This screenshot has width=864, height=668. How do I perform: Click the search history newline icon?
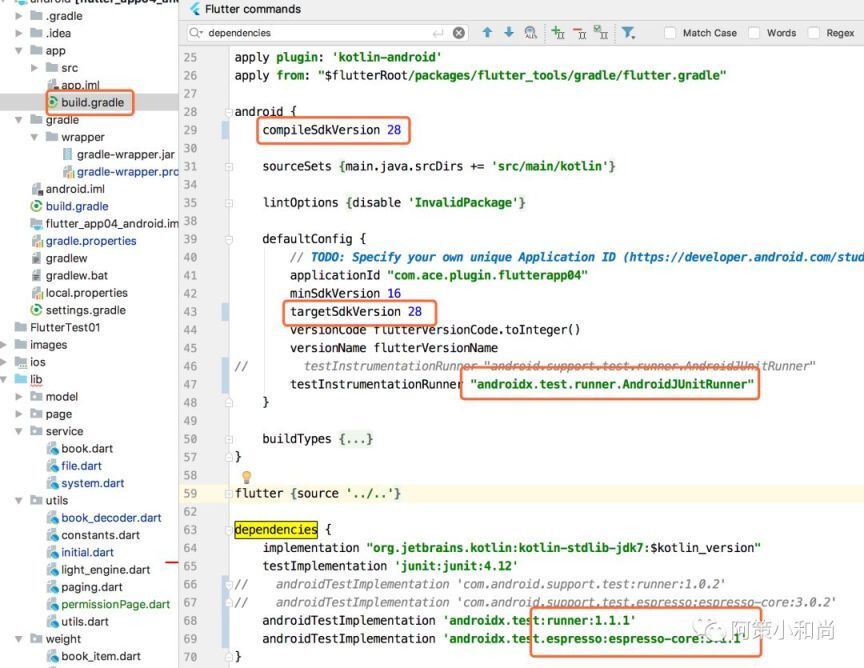(438, 33)
